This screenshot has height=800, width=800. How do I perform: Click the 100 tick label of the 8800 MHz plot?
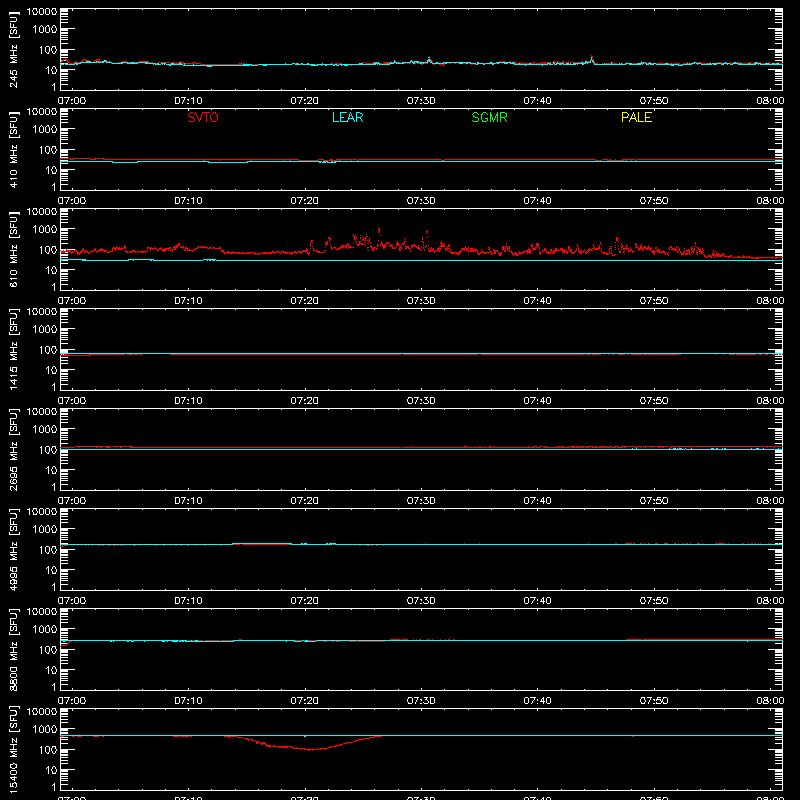[x=48, y=650]
